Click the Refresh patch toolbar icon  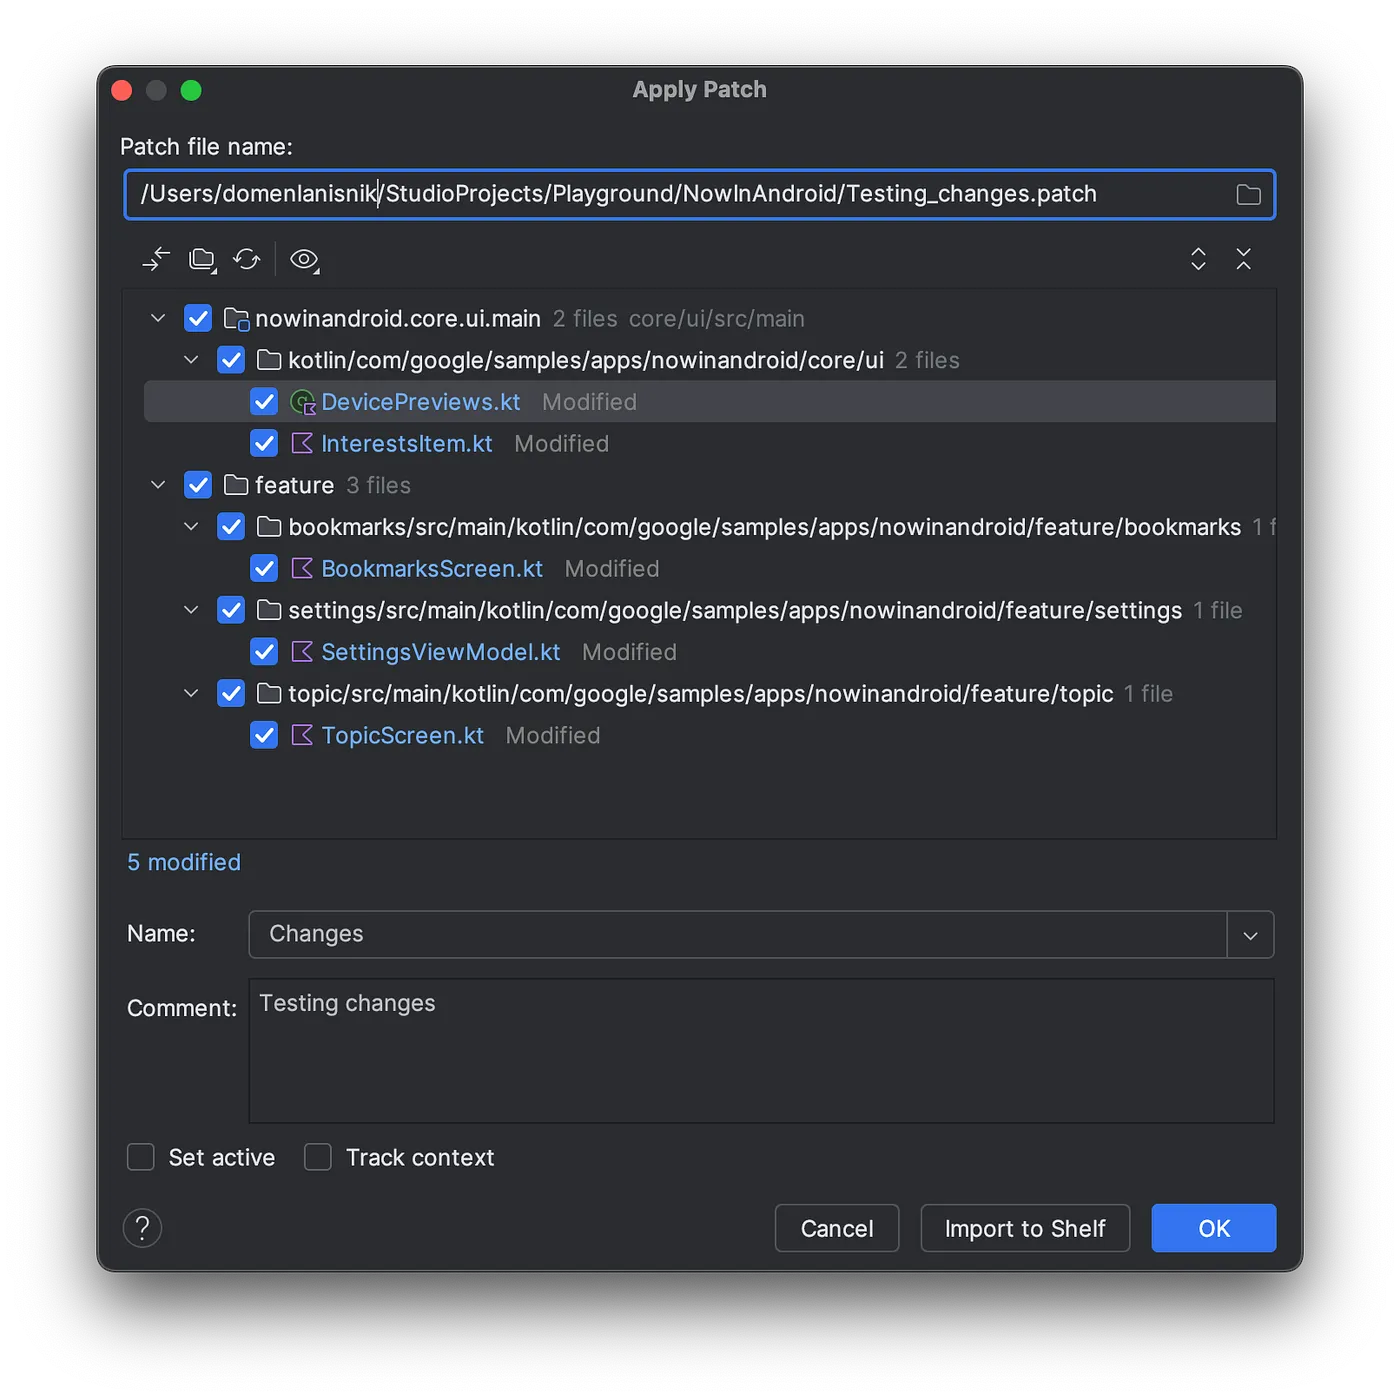[247, 260]
